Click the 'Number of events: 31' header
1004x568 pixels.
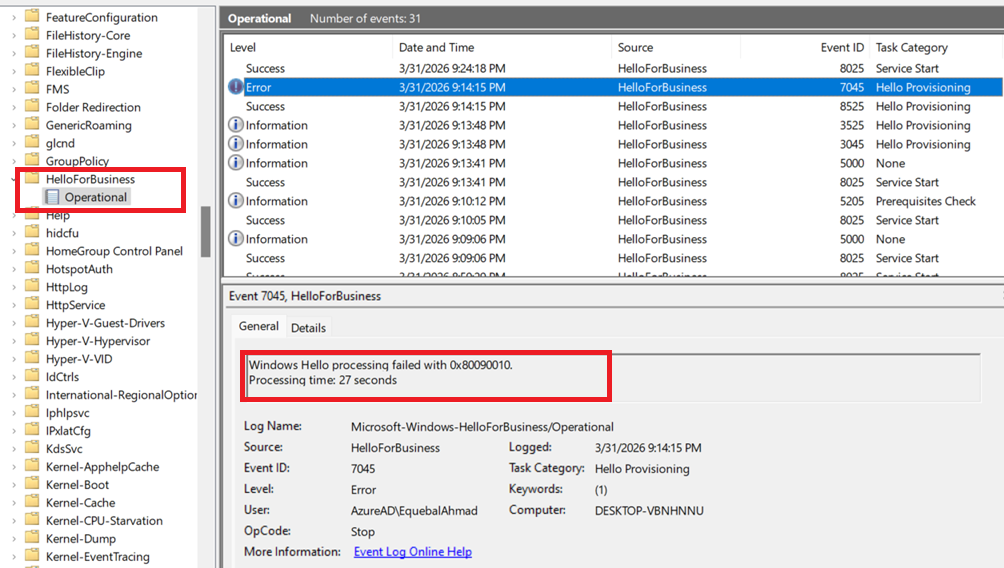coord(365,19)
